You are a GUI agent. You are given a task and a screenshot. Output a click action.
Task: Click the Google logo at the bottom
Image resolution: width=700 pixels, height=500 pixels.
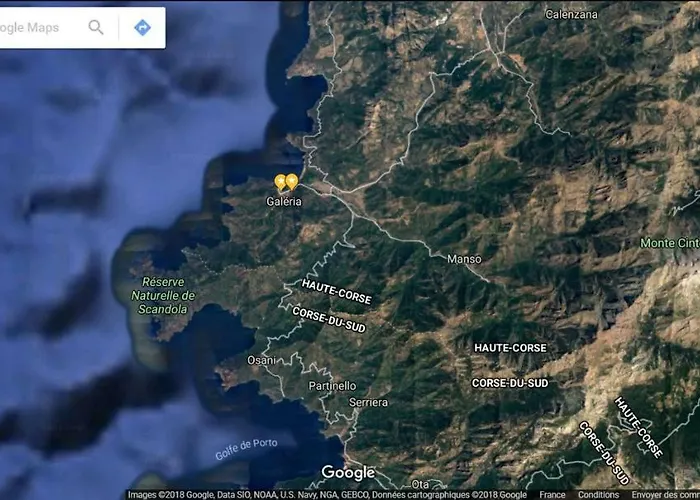[x=348, y=473]
